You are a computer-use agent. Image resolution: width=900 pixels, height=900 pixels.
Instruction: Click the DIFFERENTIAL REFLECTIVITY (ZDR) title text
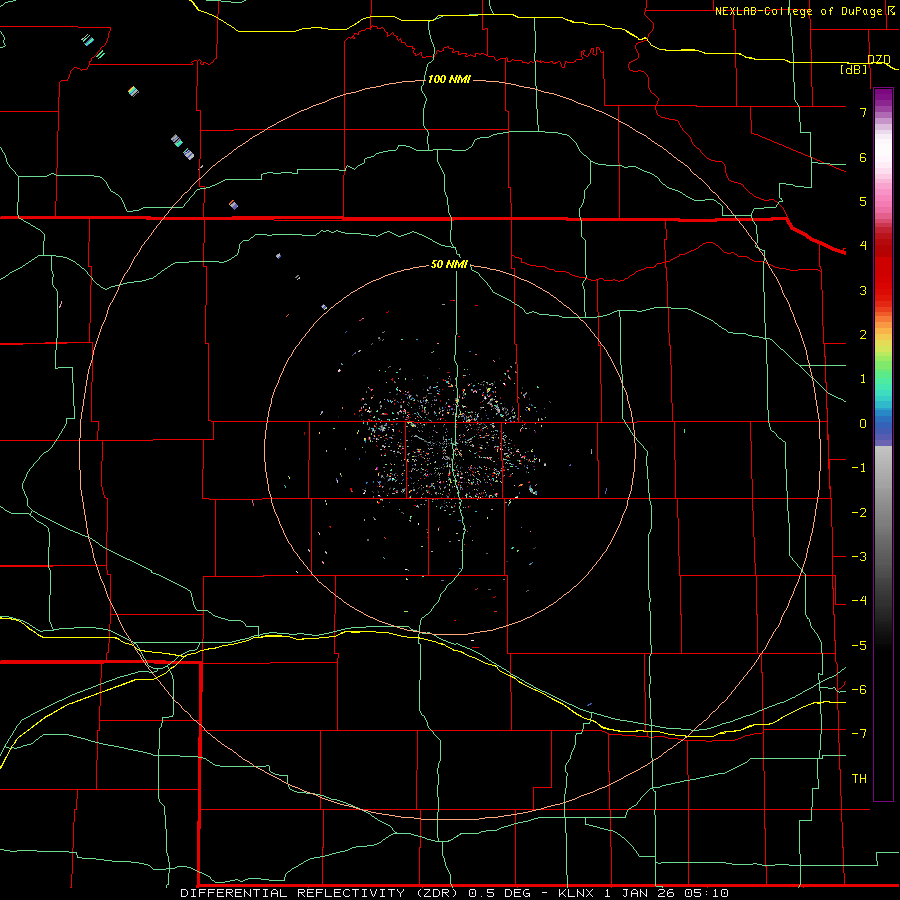pyautogui.click(x=318, y=893)
